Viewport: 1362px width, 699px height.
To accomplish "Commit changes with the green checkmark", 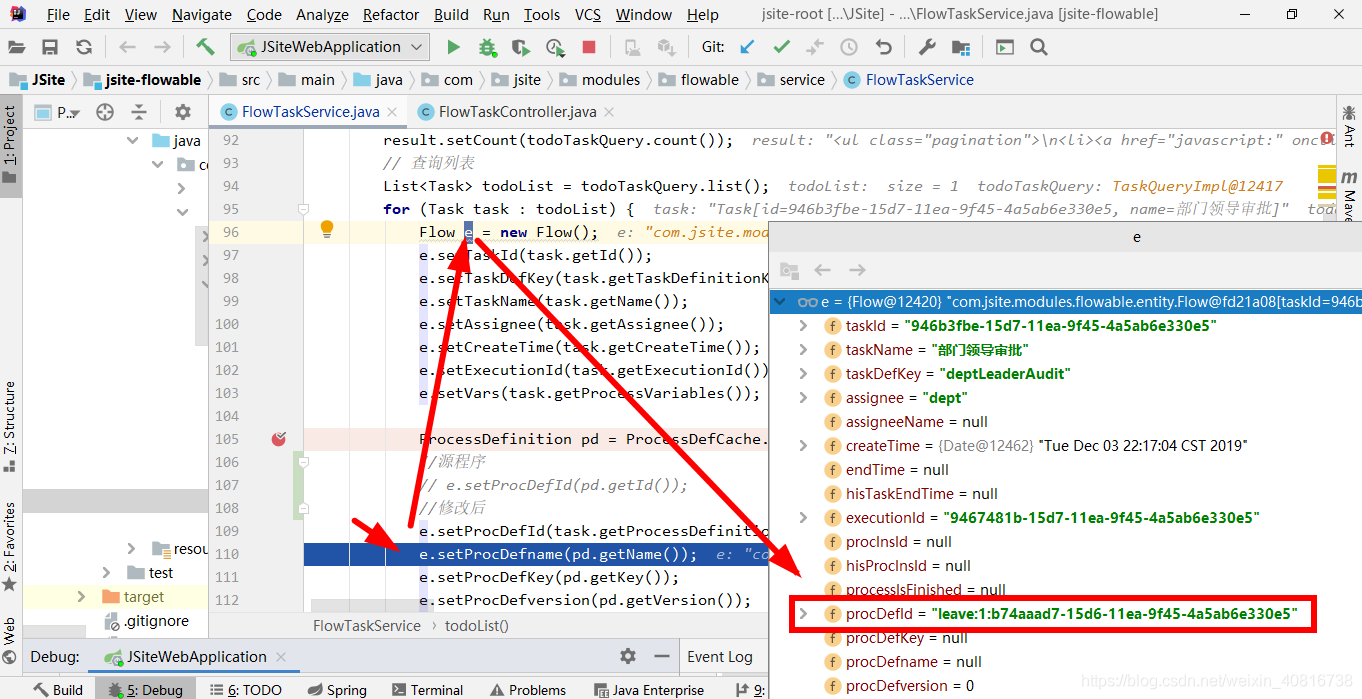I will click(x=781, y=47).
